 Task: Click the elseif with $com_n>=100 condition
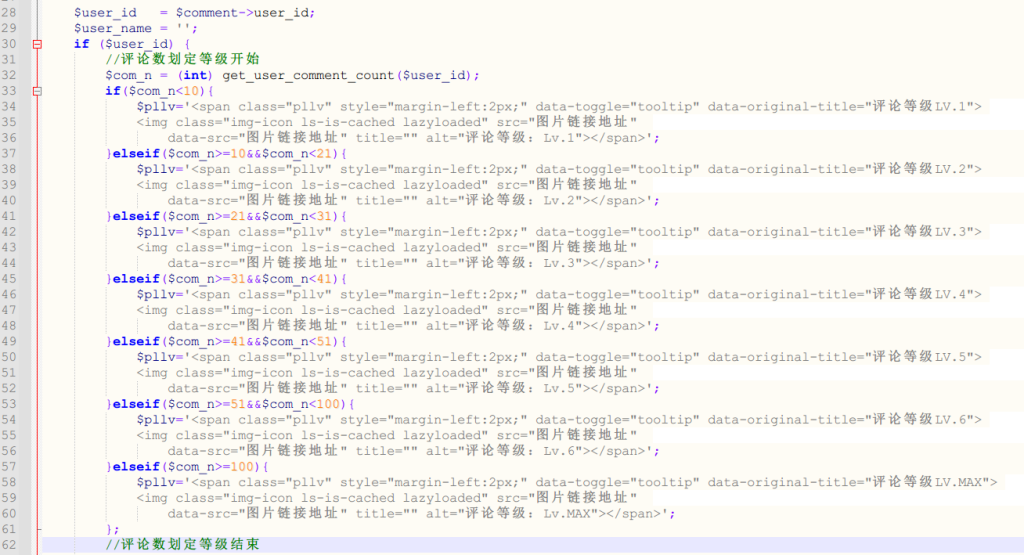(135, 467)
